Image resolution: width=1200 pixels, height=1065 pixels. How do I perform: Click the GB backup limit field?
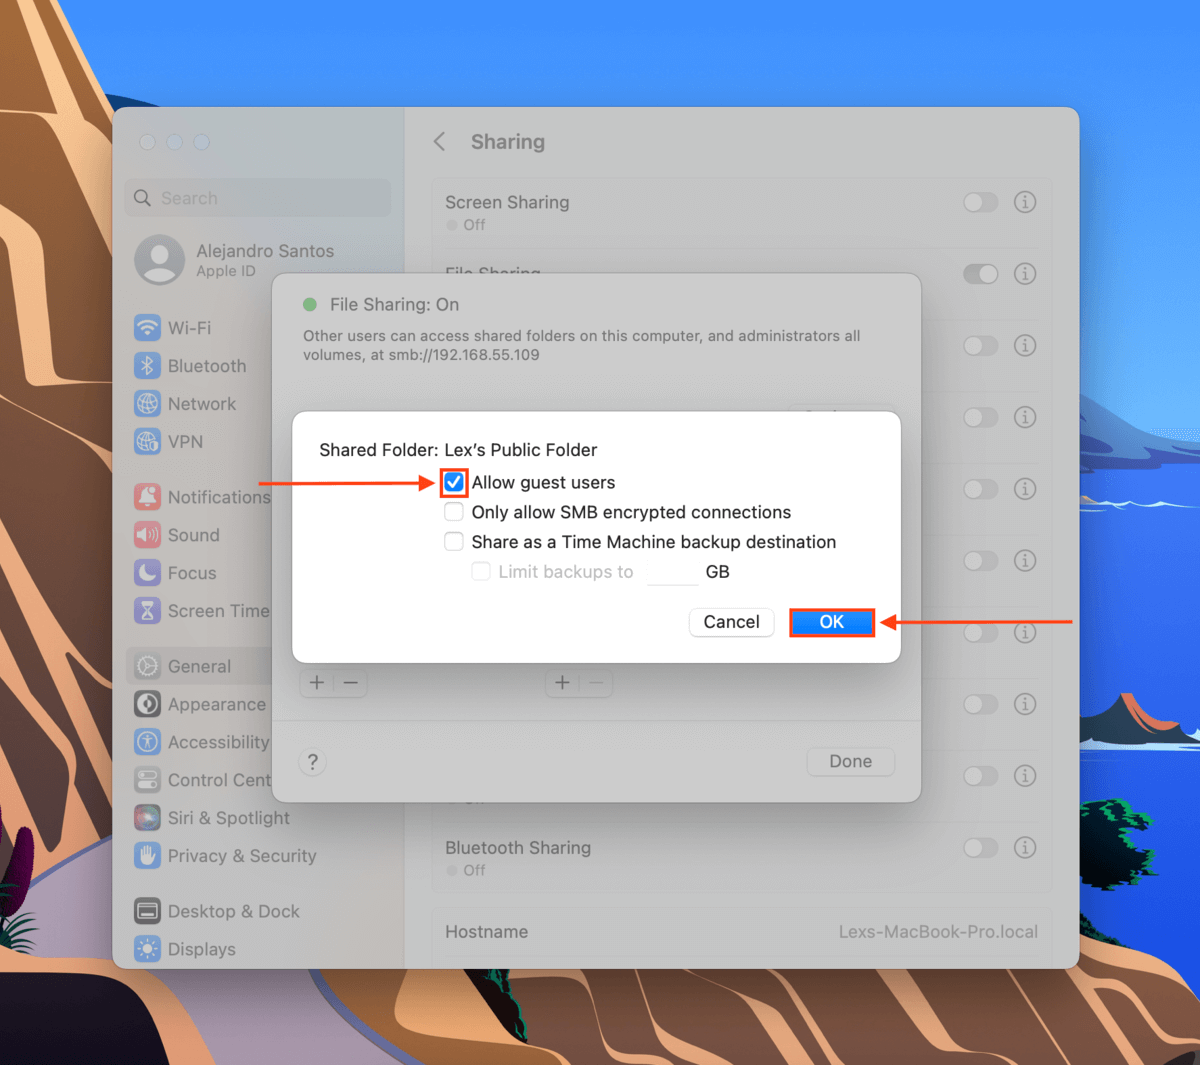[x=672, y=572]
